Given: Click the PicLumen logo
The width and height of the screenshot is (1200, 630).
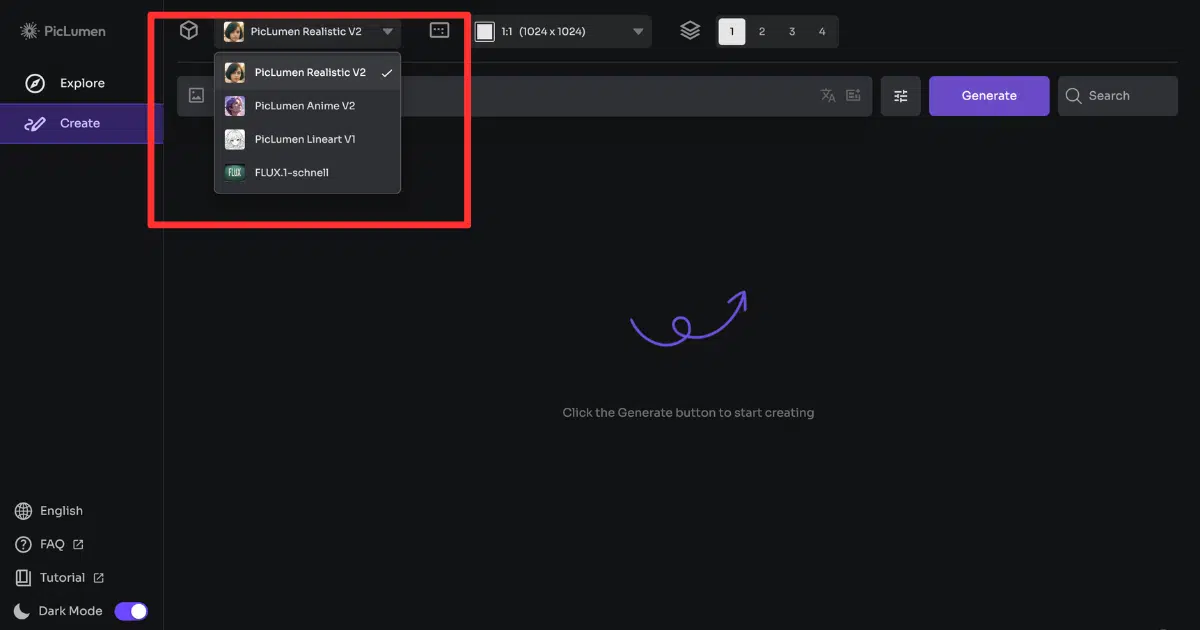Looking at the screenshot, I should [x=62, y=31].
